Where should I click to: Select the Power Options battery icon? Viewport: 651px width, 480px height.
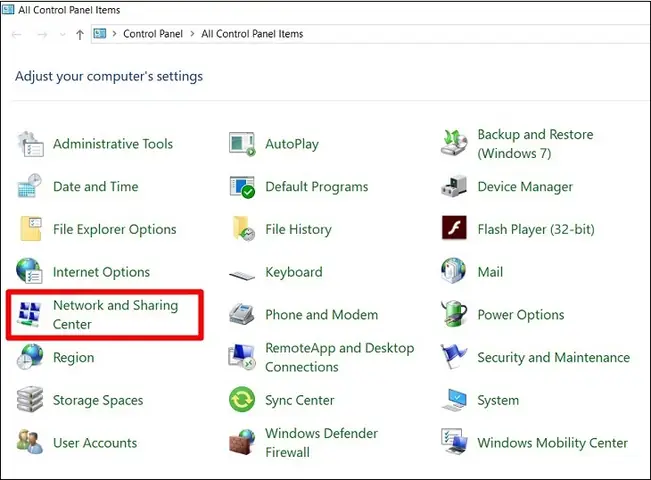click(454, 314)
